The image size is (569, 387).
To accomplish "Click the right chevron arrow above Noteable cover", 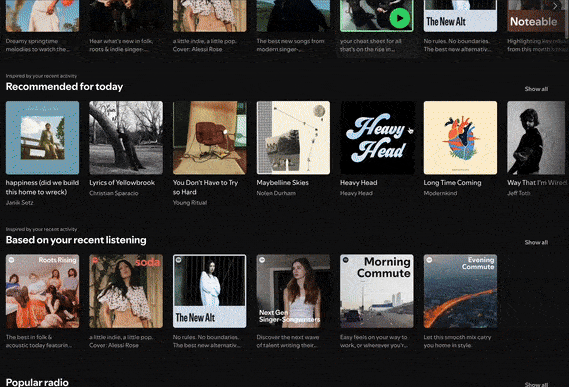I will click(x=555, y=6).
